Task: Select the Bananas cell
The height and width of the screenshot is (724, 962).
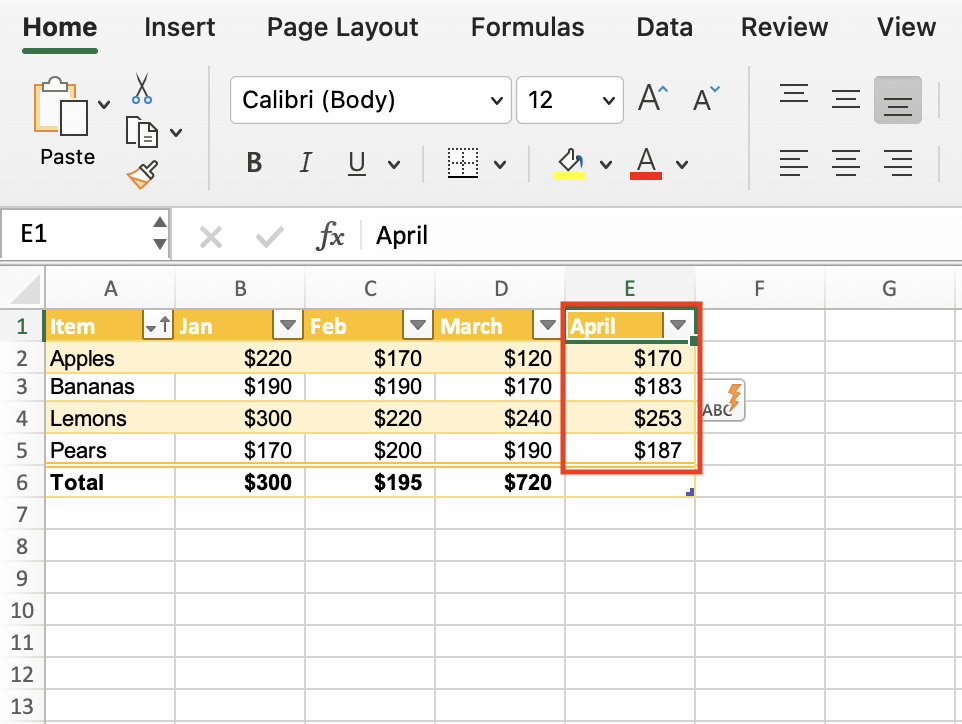Action: click(x=110, y=387)
